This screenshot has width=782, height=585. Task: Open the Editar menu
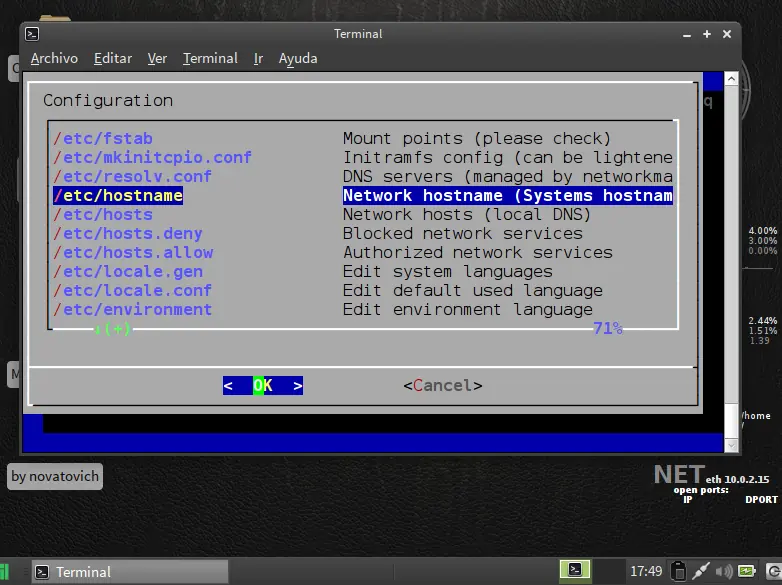(x=113, y=58)
